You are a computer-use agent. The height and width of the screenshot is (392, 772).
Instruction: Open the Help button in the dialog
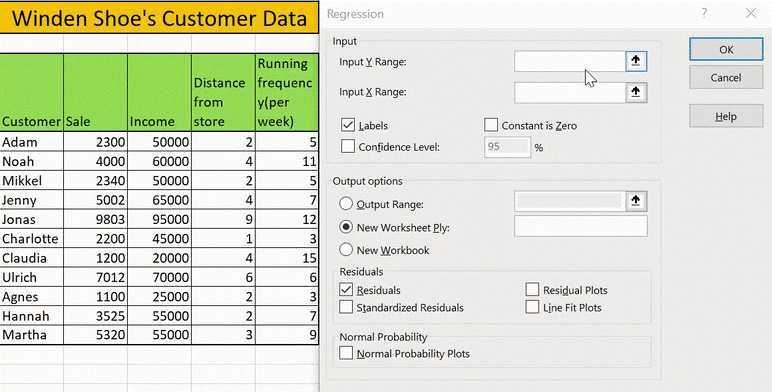point(726,116)
